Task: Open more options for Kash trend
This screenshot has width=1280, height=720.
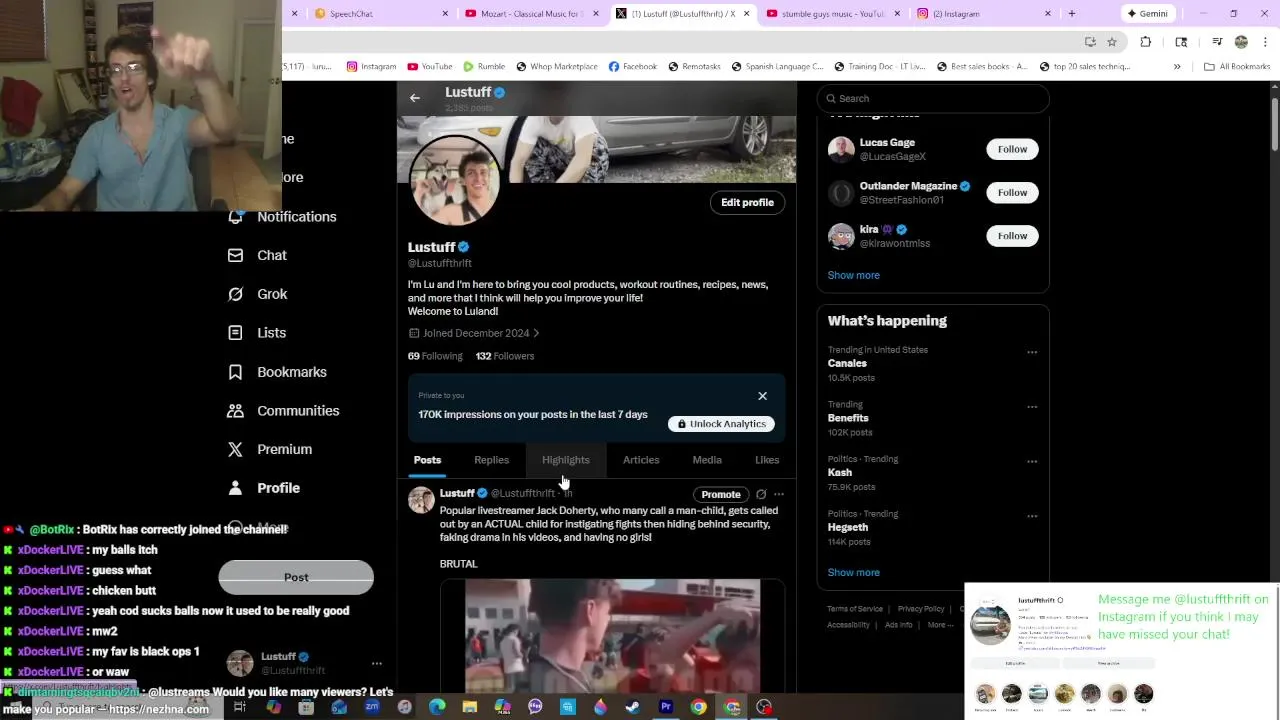Action: (x=1032, y=462)
